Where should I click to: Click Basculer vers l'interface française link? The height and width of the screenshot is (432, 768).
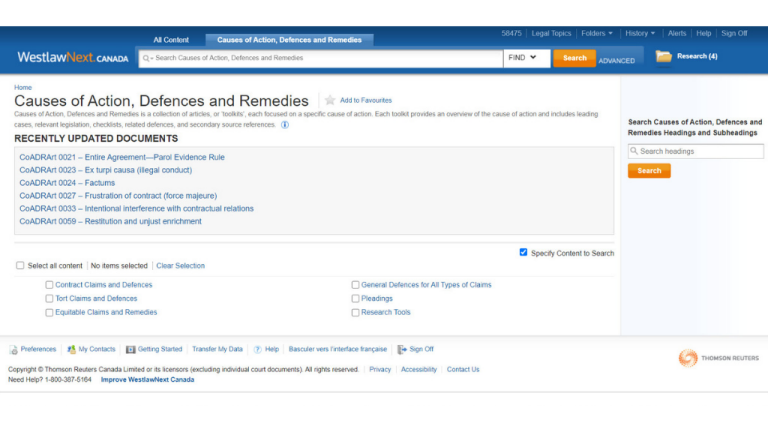pyautogui.click(x=337, y=349)
